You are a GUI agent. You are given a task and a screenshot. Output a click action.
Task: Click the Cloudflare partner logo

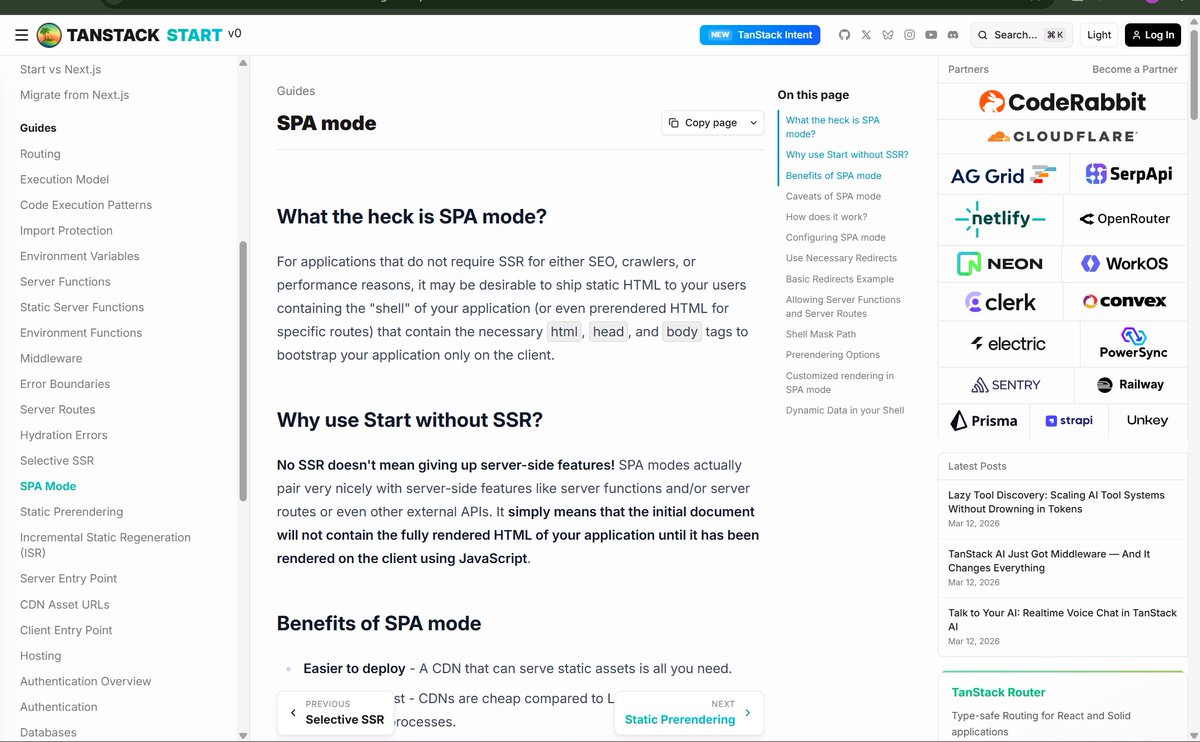click(1062, 136)
